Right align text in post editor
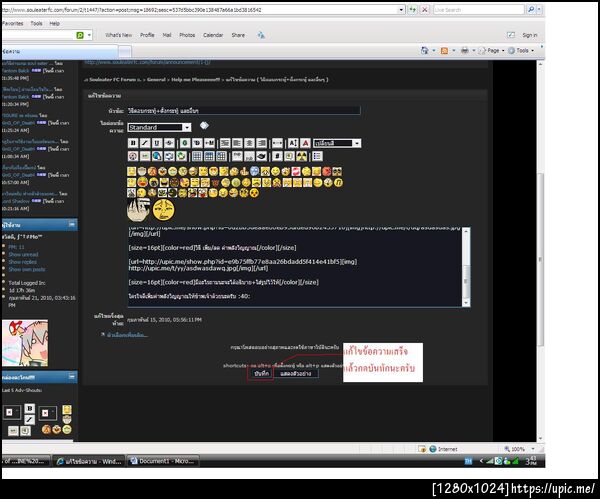 click(x=261, y=143)
